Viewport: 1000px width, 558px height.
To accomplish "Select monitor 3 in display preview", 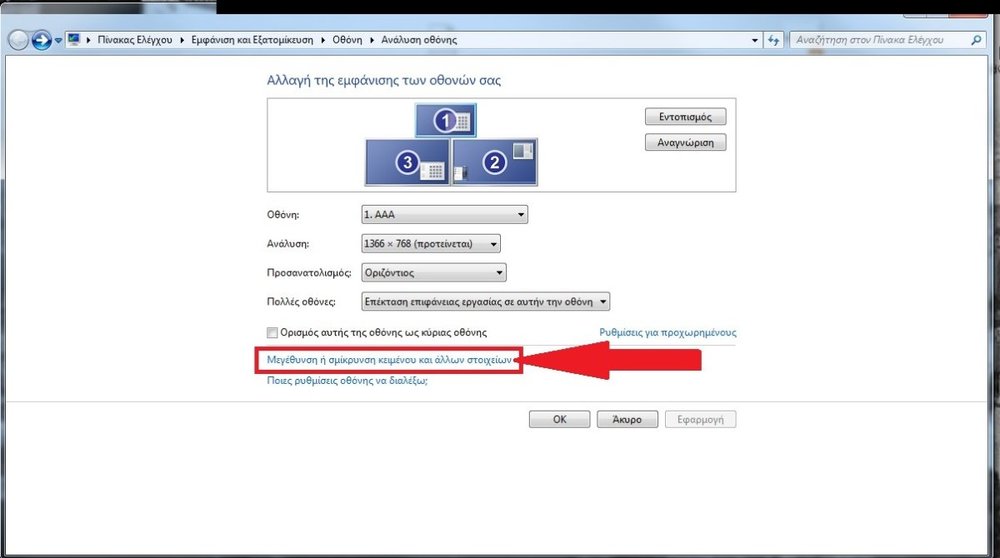I will (408, 163).
